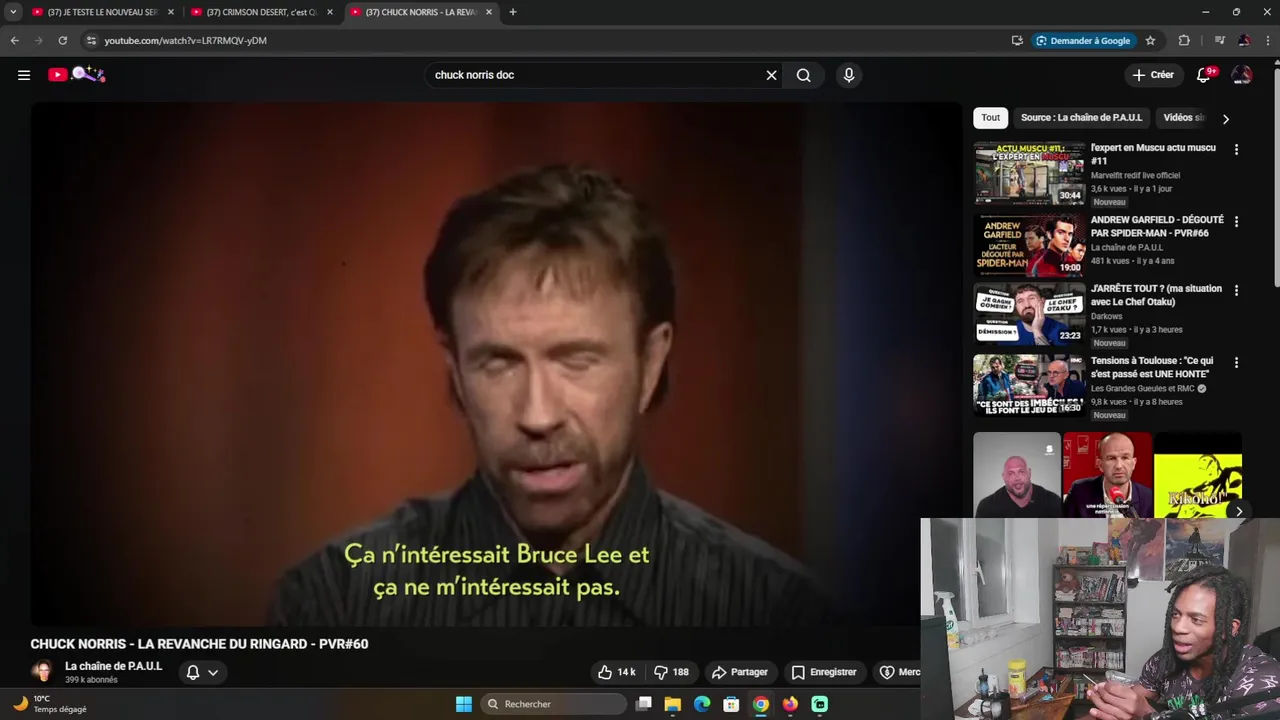Reload the page in Chrome

pyautogui.click(x=62, y=41)
